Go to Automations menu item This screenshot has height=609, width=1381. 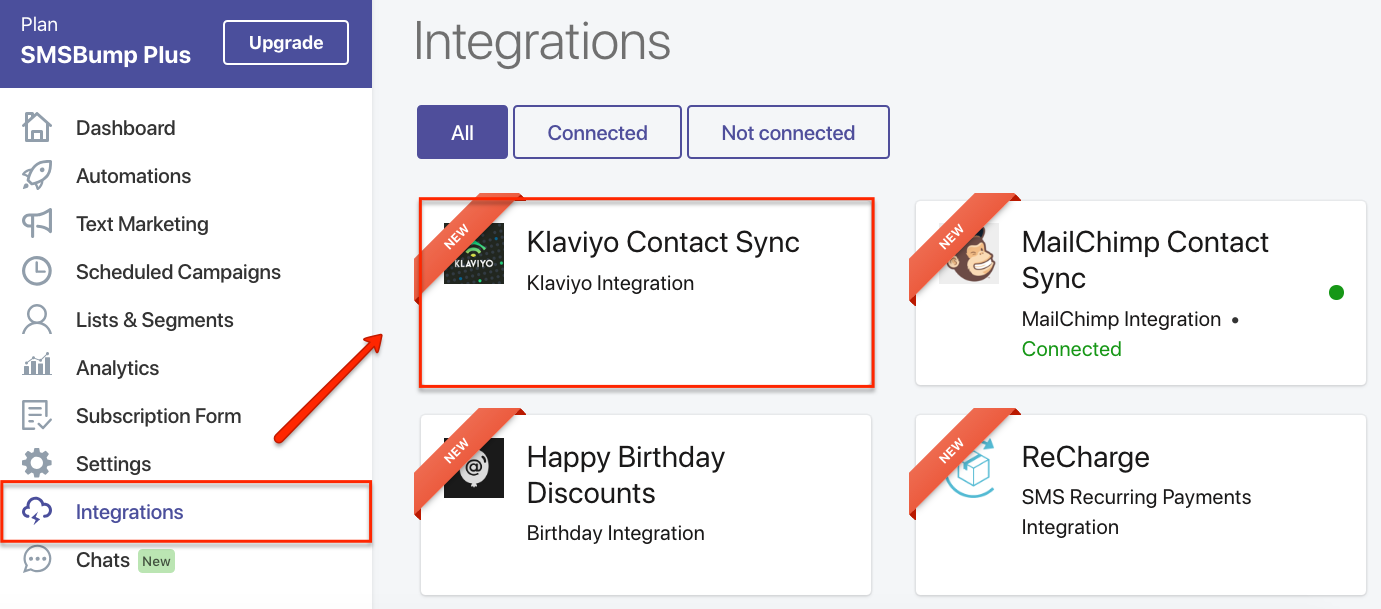pos(133,176)
